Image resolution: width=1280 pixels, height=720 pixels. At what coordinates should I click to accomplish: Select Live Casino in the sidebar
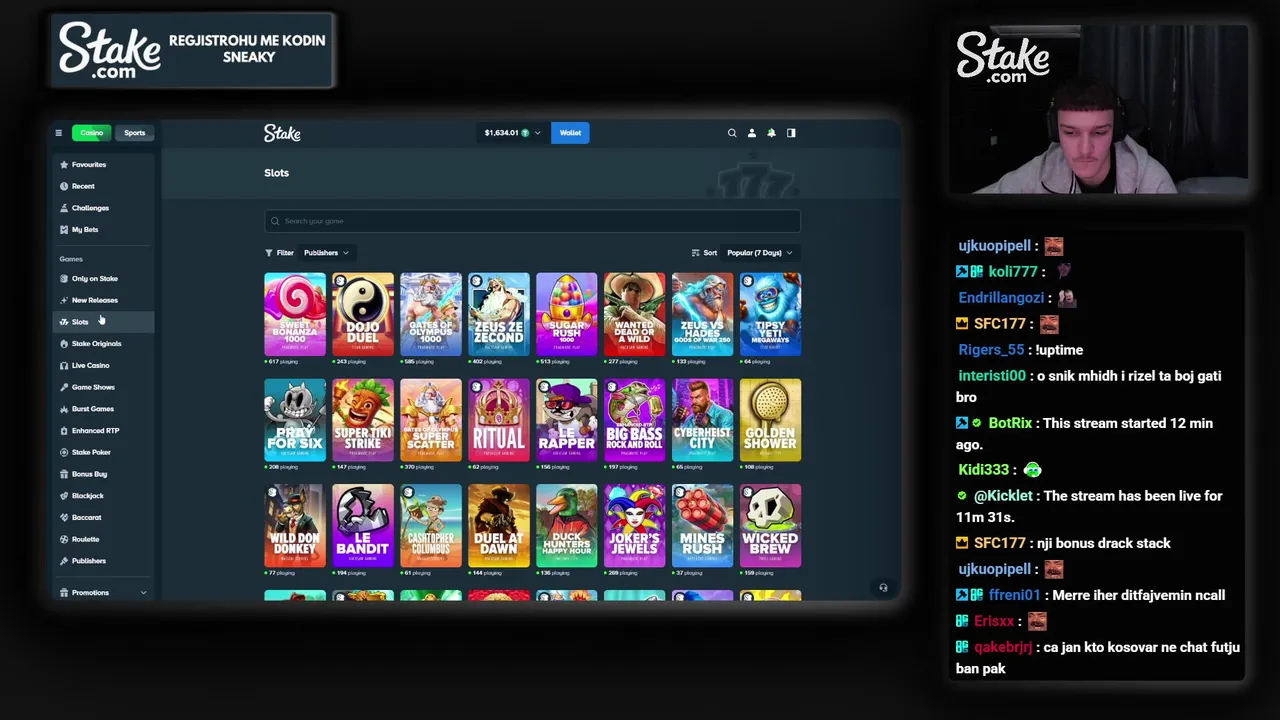point(103,365)
